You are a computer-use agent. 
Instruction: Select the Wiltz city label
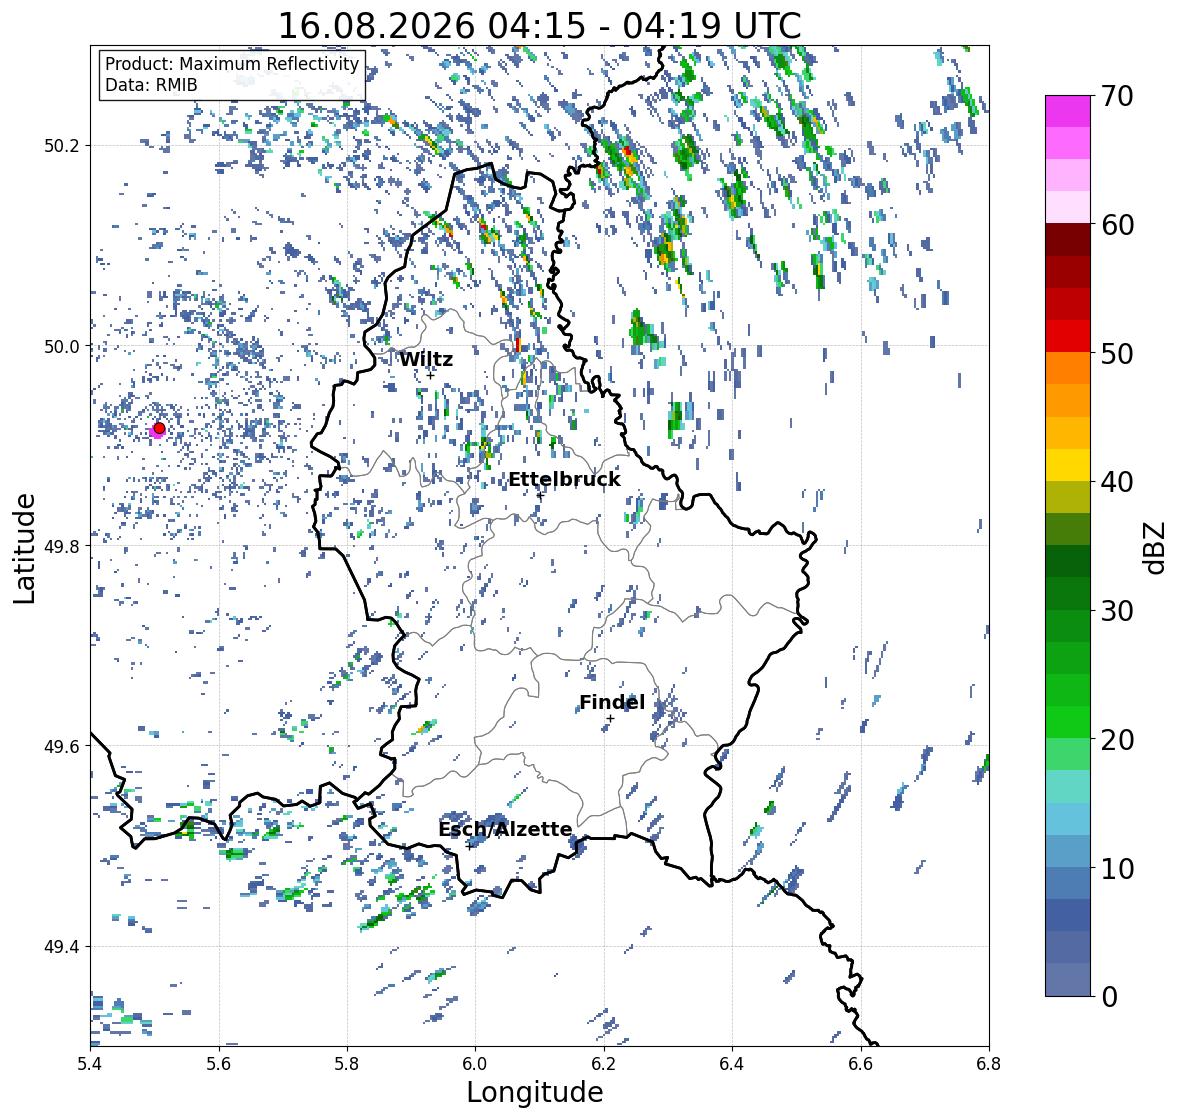(x=426, y=359)
